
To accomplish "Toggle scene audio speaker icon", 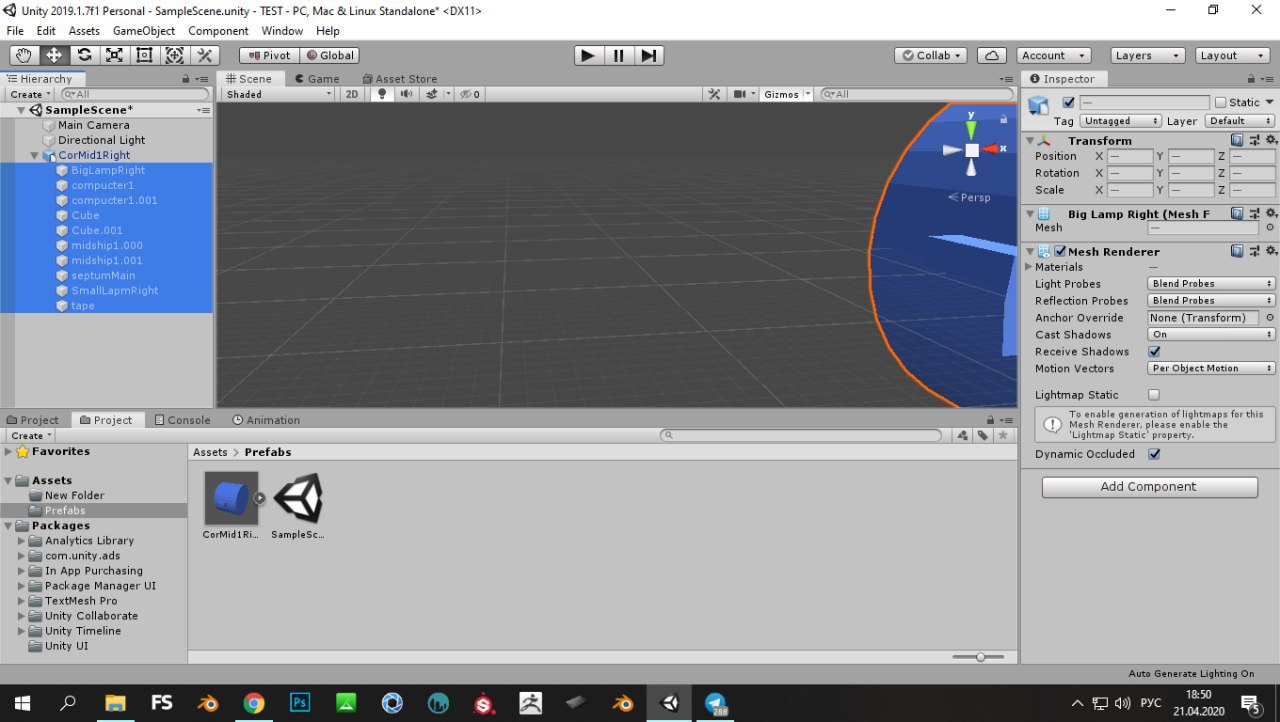I will [x=406, y=94].
